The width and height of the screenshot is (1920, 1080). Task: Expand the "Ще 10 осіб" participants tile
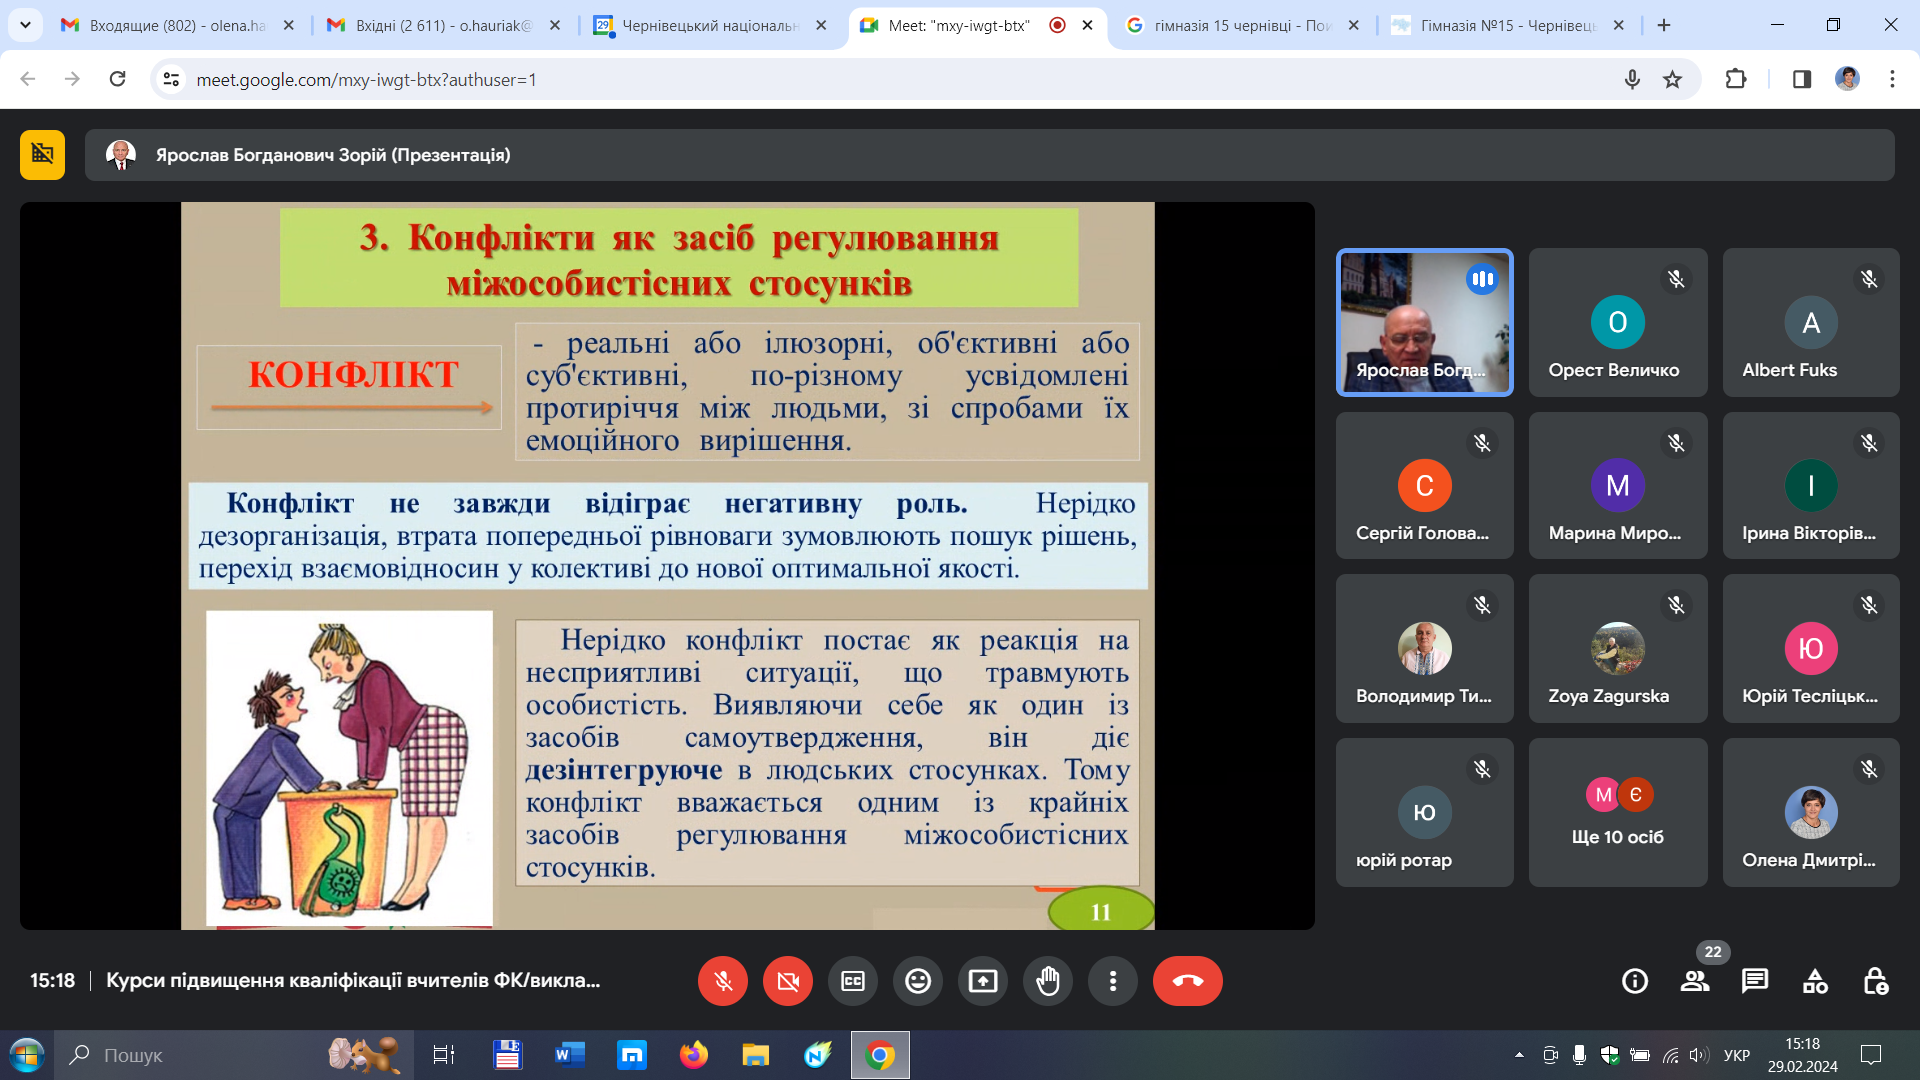1618,812
